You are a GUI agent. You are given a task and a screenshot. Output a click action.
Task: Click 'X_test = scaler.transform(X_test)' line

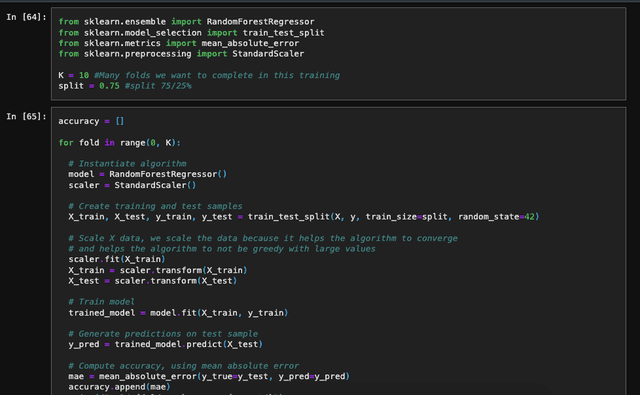(153, 281)
